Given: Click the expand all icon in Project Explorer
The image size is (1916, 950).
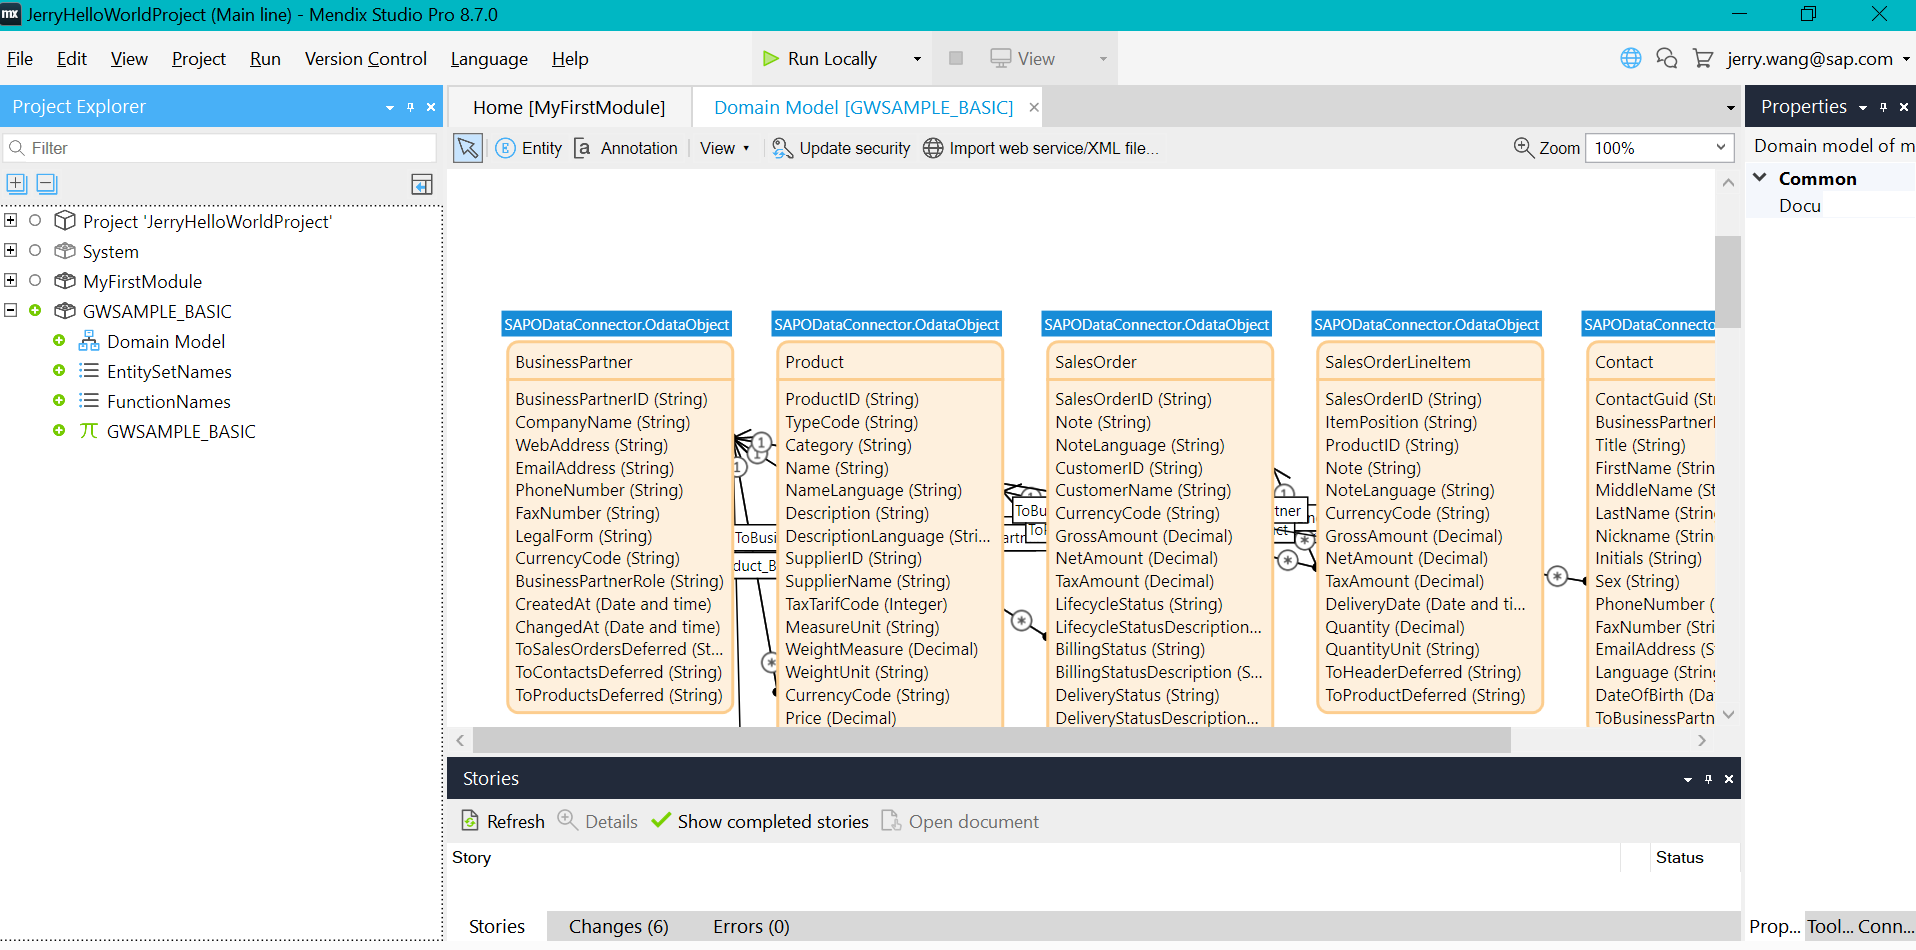Looking at the screenshot, I should pyautogui.click(x=17, y=183).
